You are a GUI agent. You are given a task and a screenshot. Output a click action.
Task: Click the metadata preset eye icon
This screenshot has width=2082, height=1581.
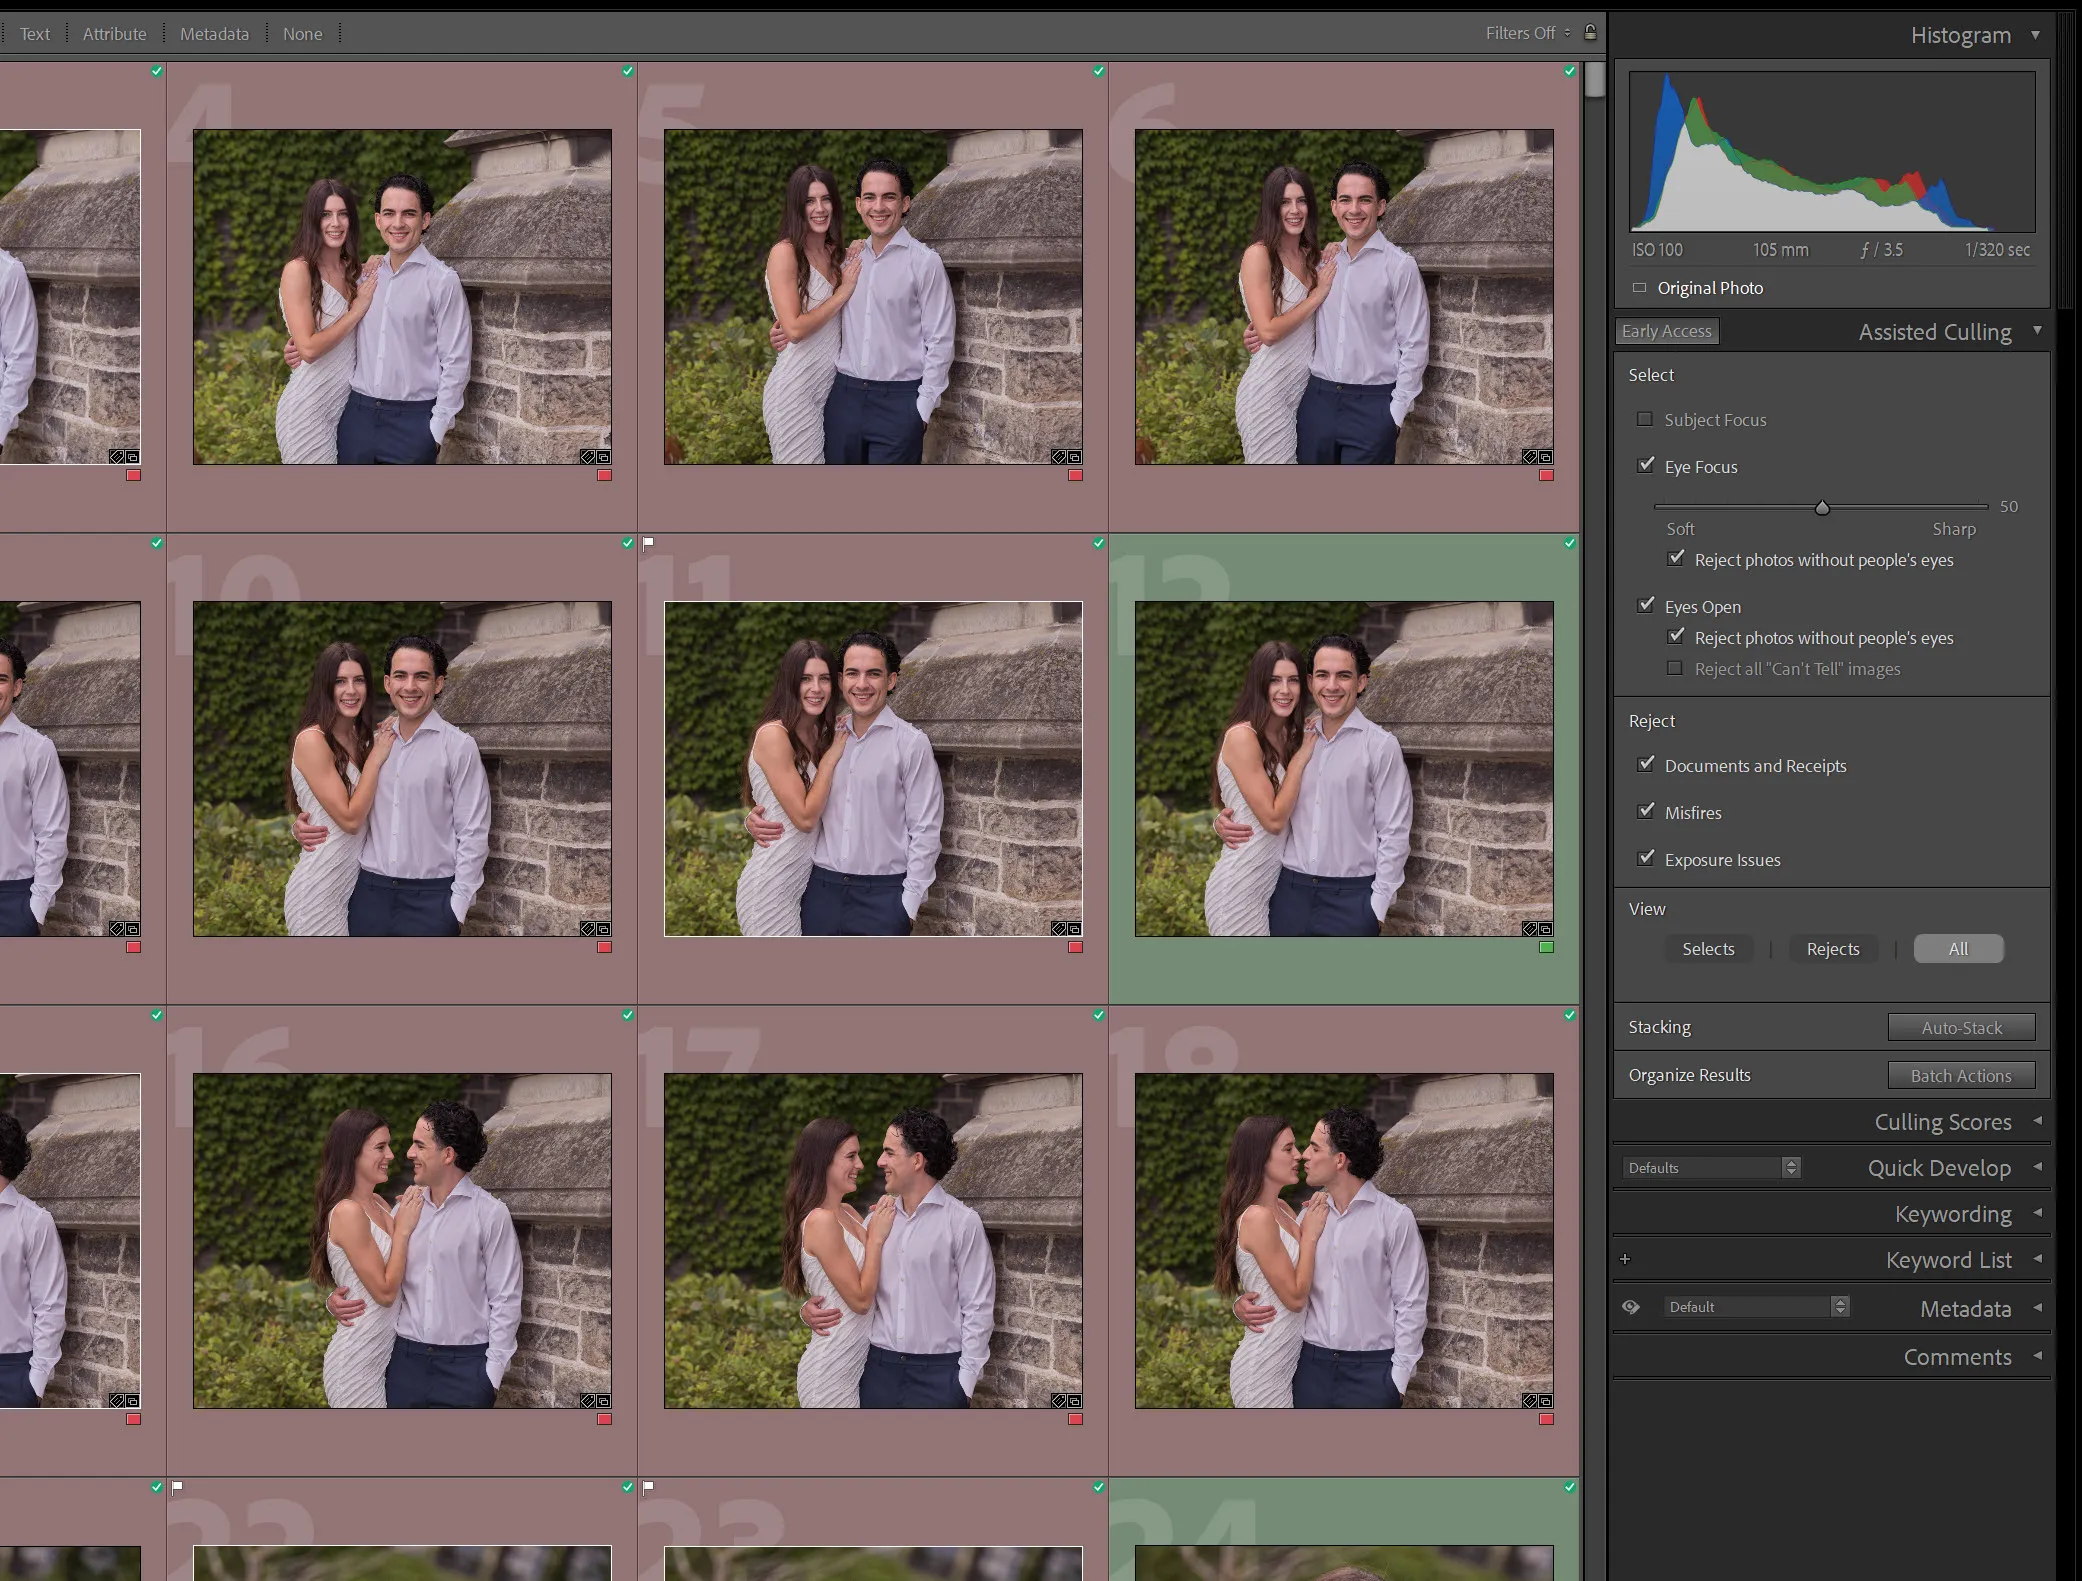(x=1632, y=1307)
